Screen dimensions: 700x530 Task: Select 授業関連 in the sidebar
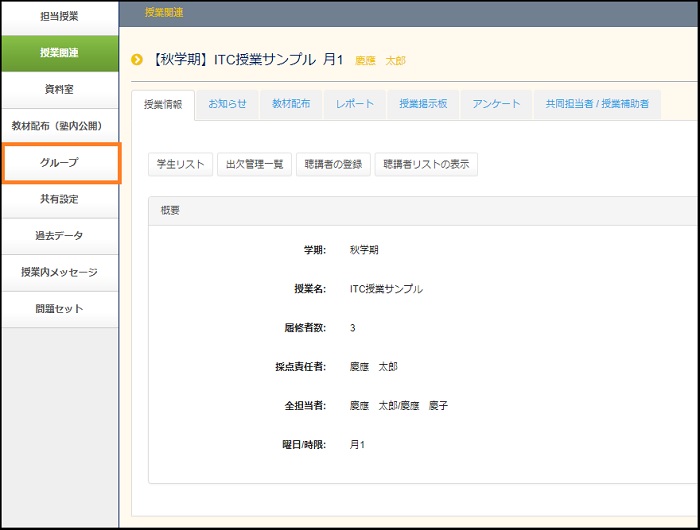click(59, 53)
